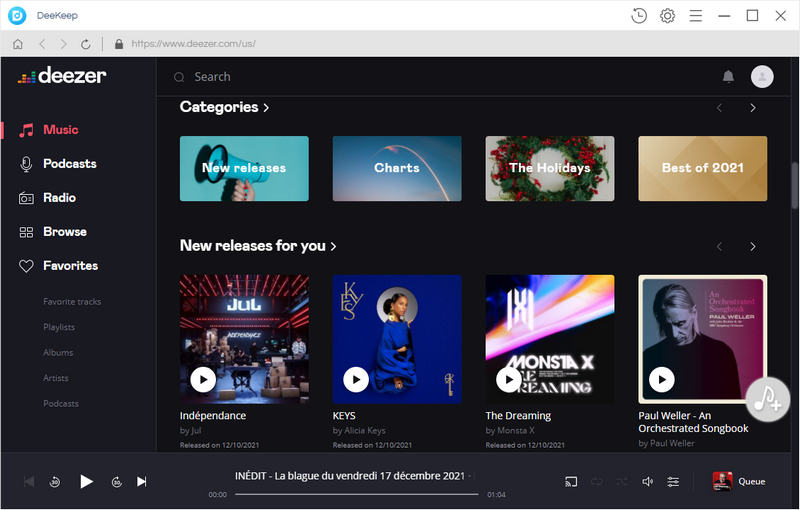Image resolution: width=800 pixels, height=510 pixels.
Task: Expand New releases for you heading
Action: point(258,246)
